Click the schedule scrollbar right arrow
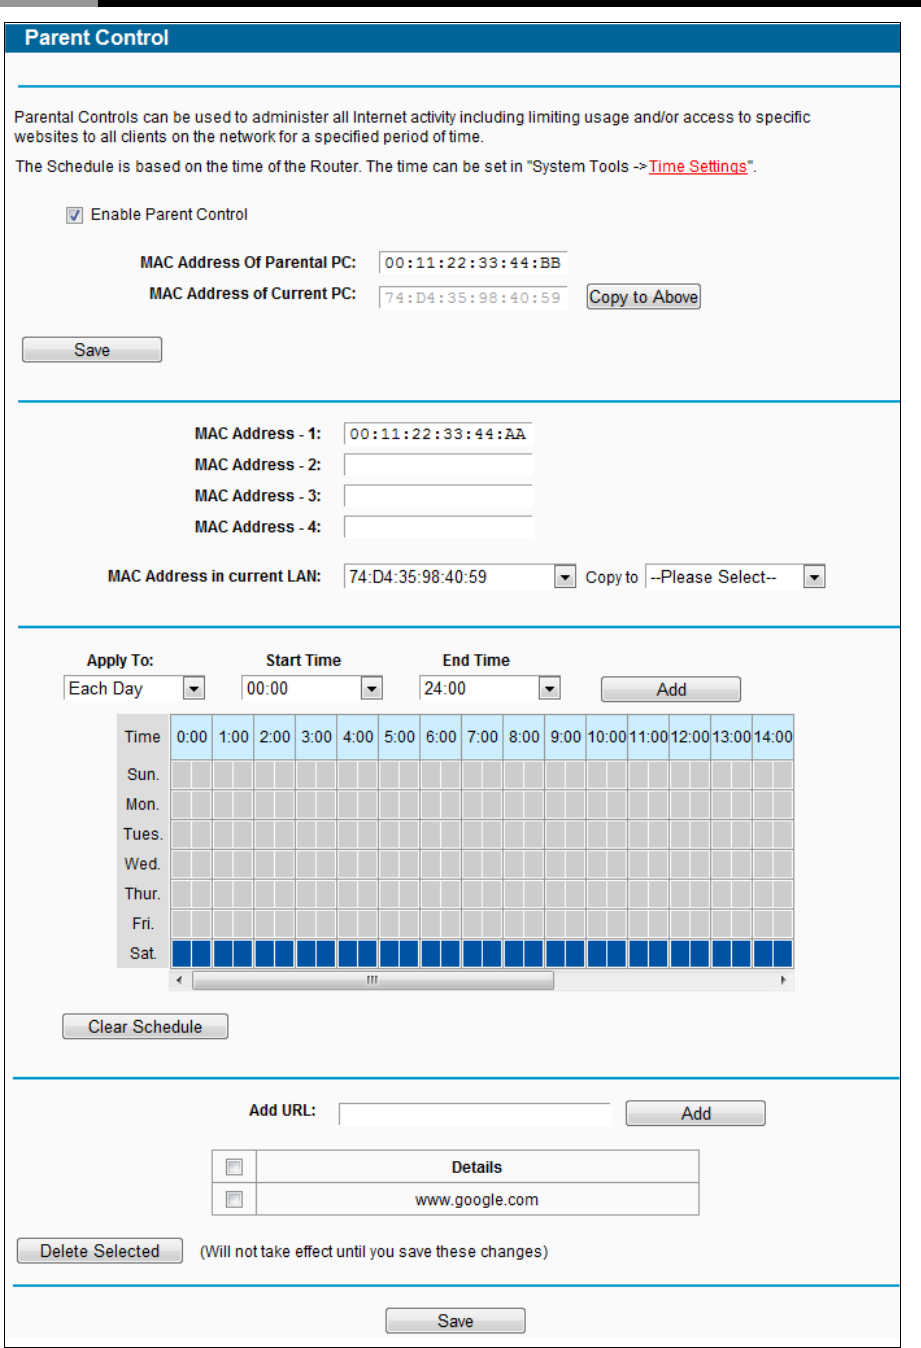Screen dimensions: 921x1348 tap(784, 980)
